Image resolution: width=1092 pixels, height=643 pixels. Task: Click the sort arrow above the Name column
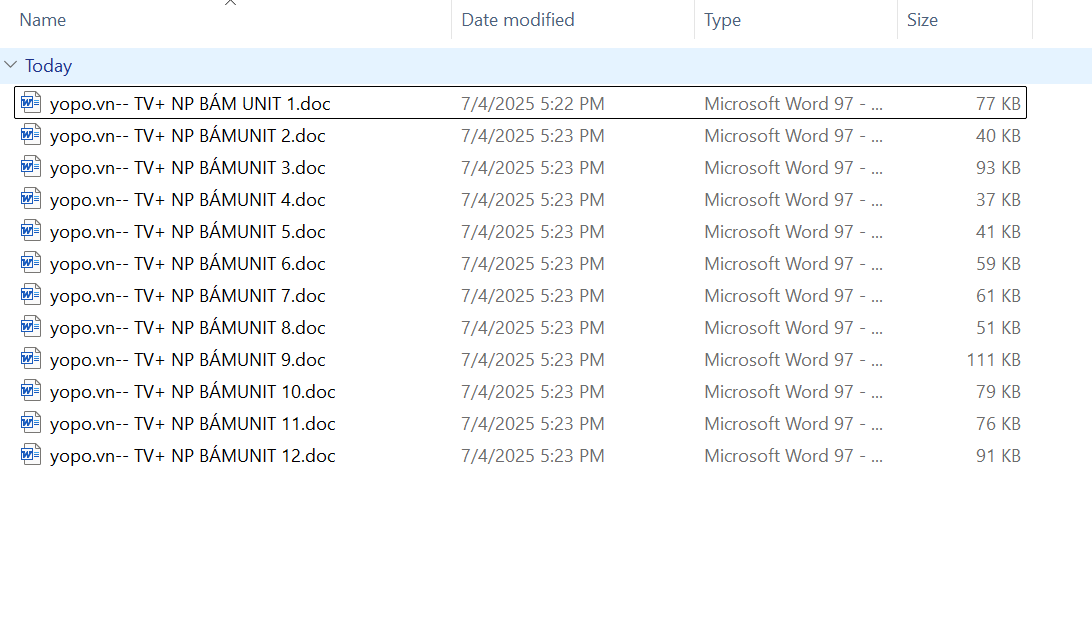pyautogui.click(x=230, y=3)
